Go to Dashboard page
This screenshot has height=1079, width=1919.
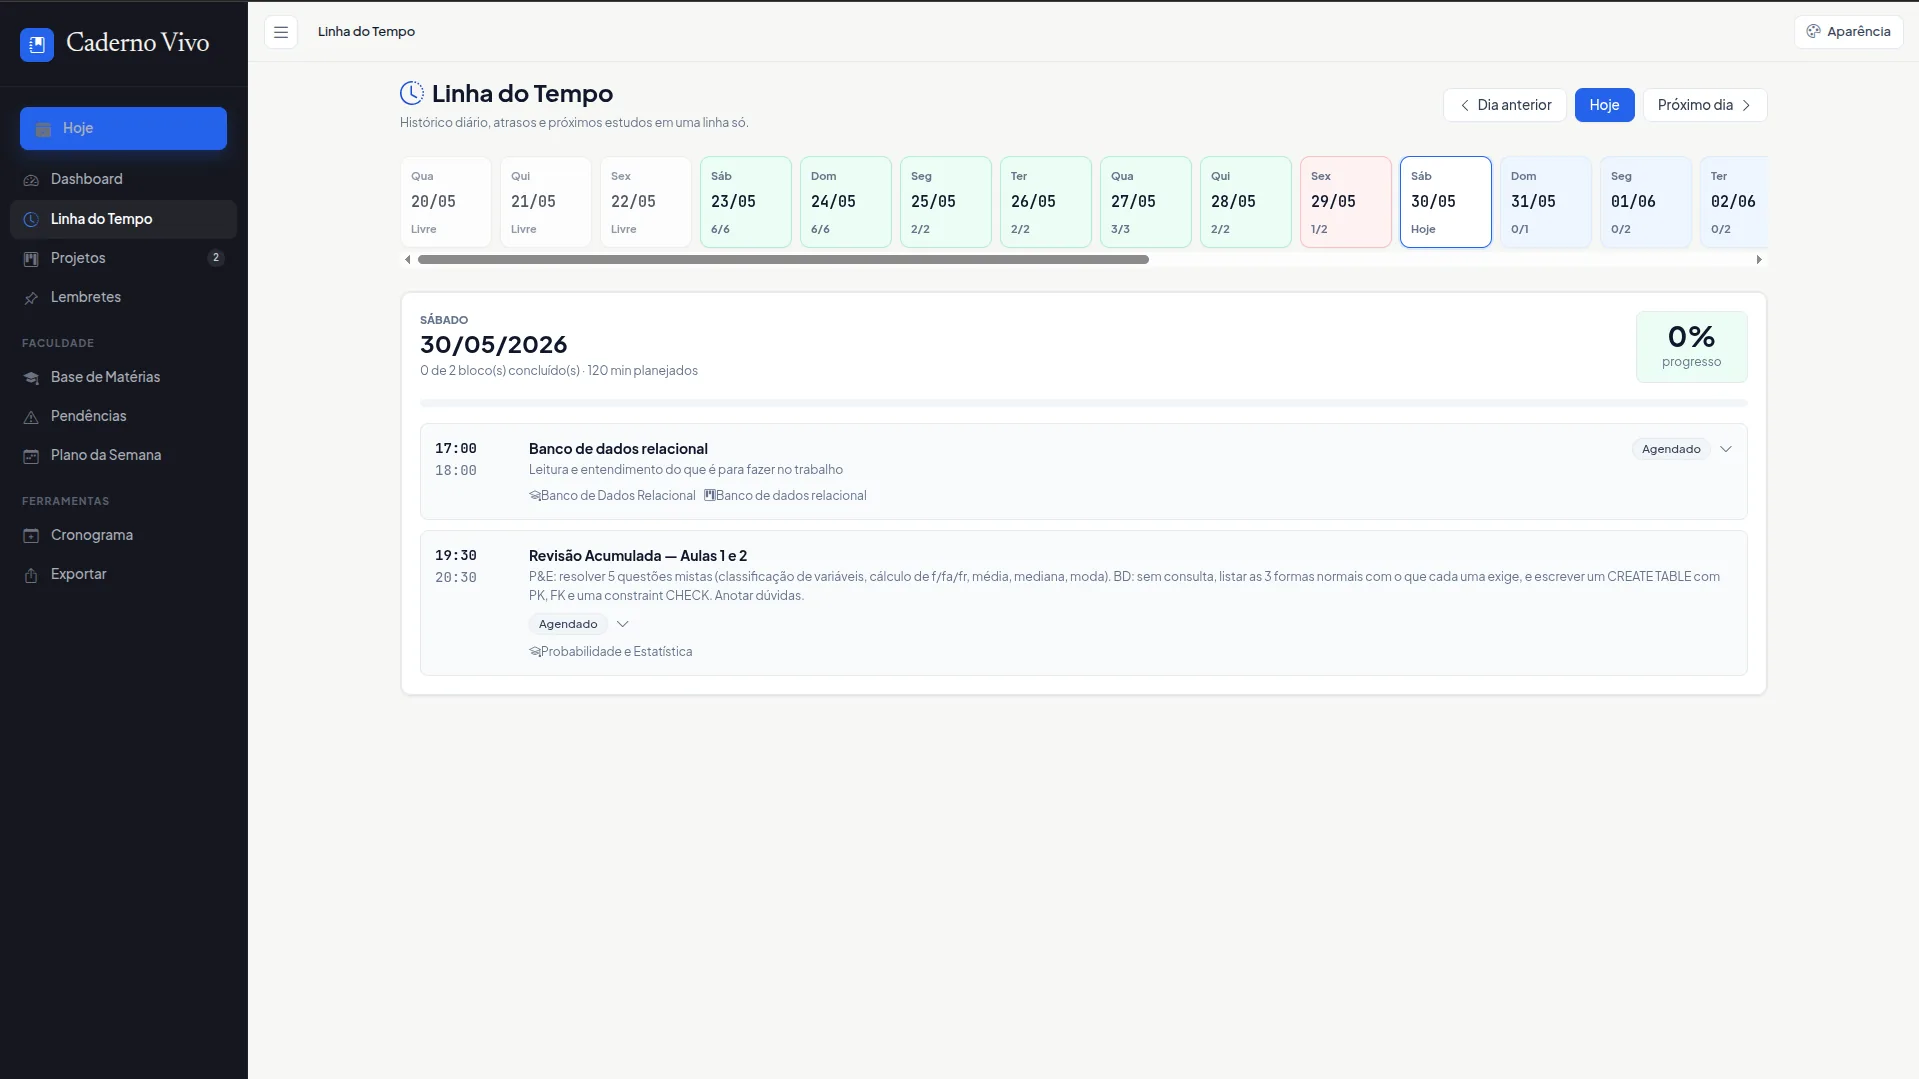123,179
